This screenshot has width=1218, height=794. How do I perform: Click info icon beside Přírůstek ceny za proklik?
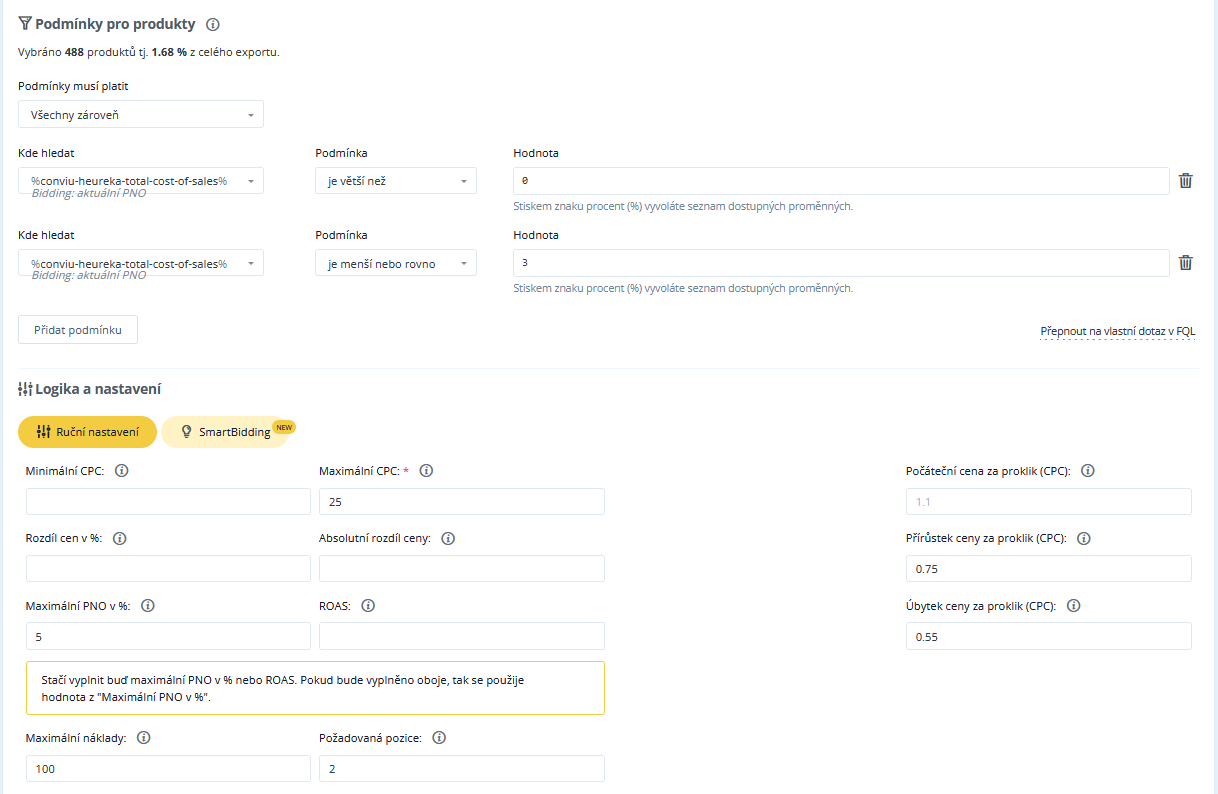[1084, 538]
